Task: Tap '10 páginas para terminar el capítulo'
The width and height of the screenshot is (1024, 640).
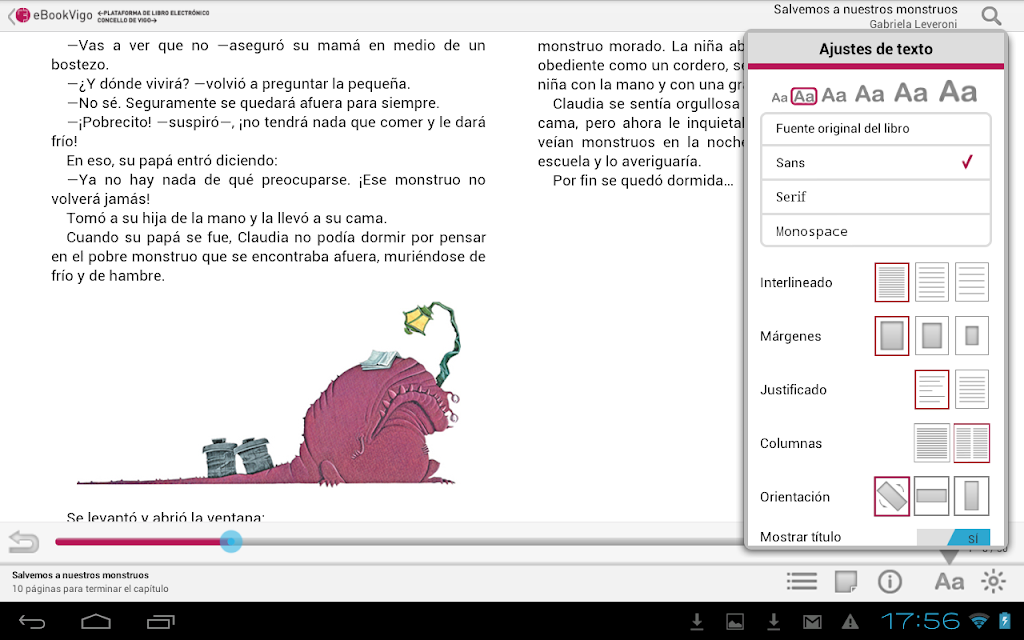Action: click(x=90, y=588)
